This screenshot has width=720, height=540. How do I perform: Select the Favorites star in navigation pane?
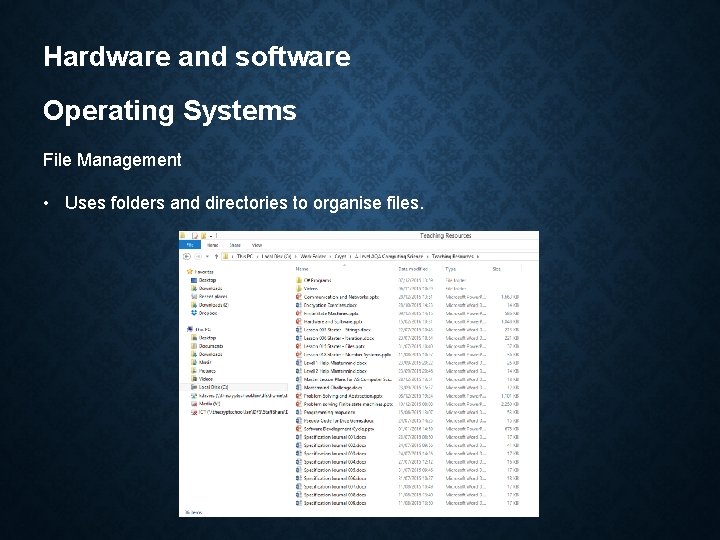click(x=190, y=271)
